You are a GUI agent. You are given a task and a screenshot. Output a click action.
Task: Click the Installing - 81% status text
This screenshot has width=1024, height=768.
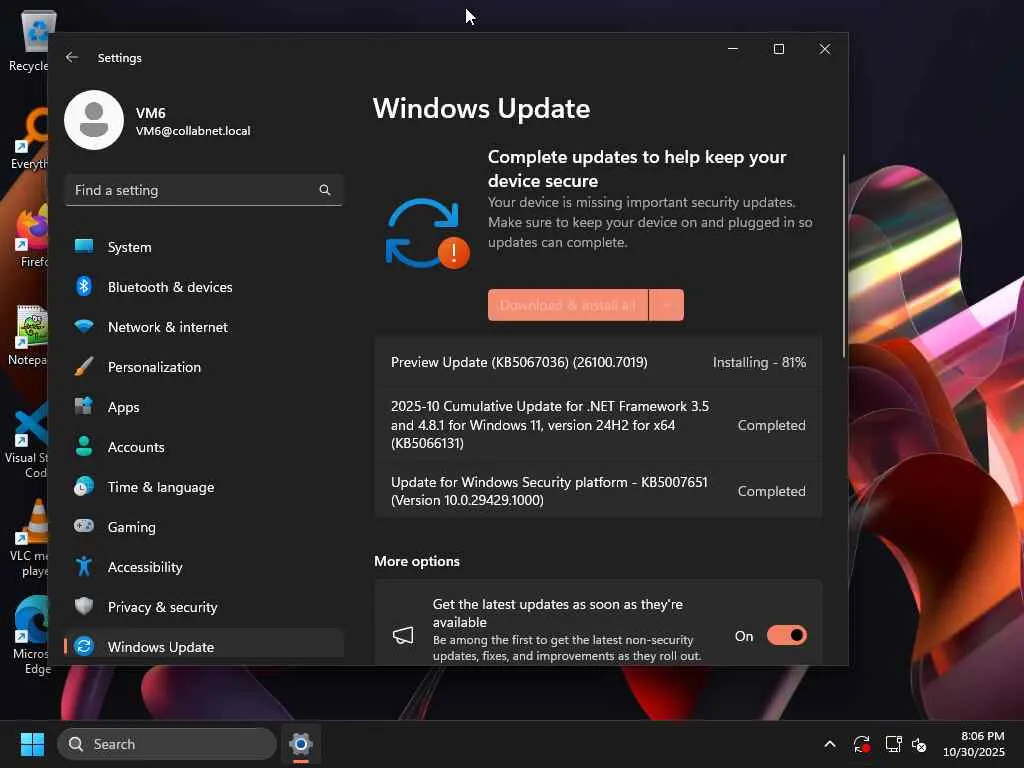click(760, 362)
